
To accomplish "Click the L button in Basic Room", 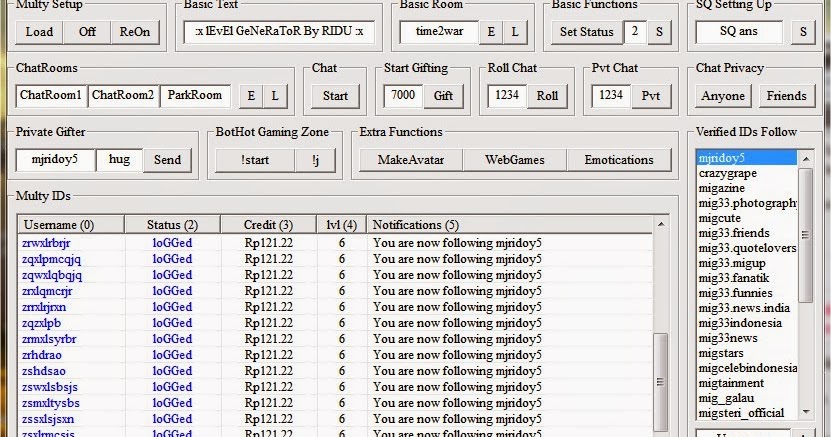I will click(x=515, y=32).
